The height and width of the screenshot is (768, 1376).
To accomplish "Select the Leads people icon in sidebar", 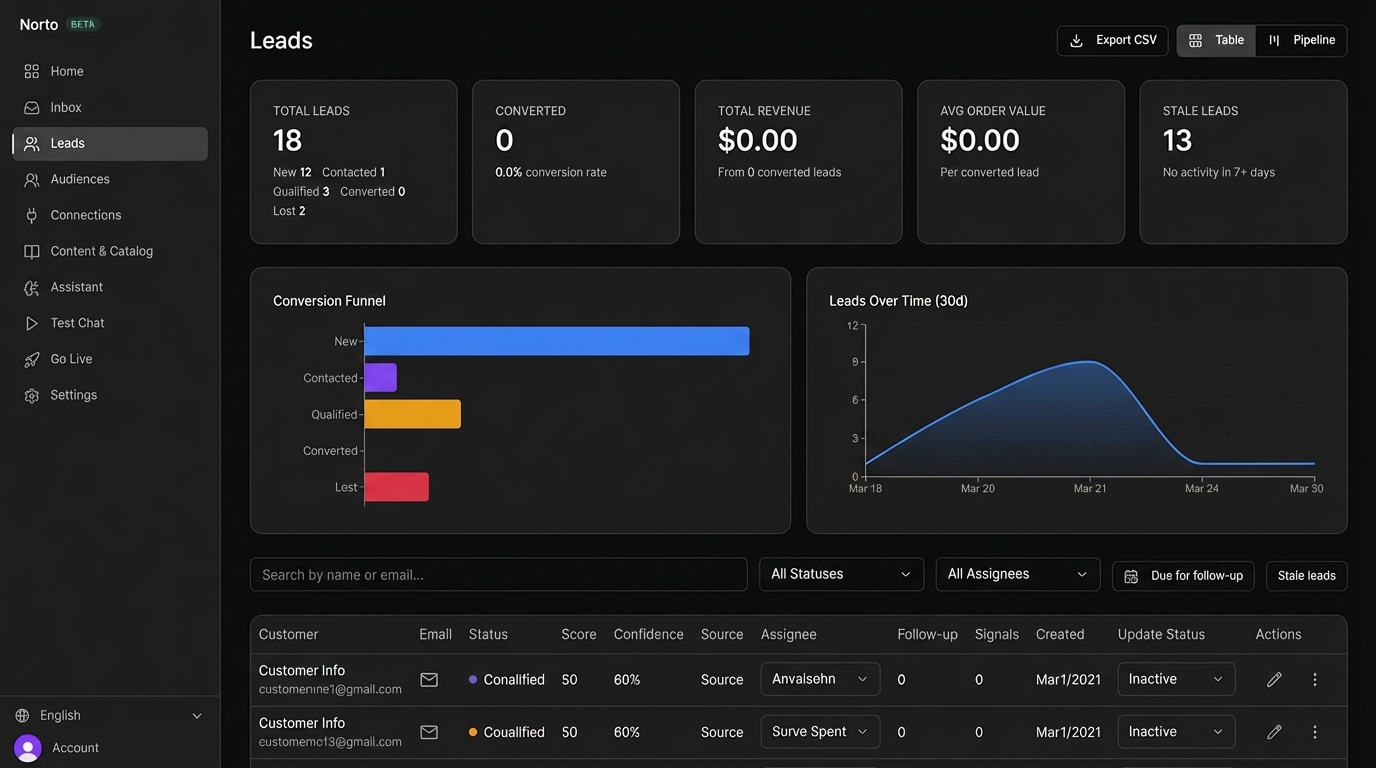I will pyautogui.click(x=32, y=143).
